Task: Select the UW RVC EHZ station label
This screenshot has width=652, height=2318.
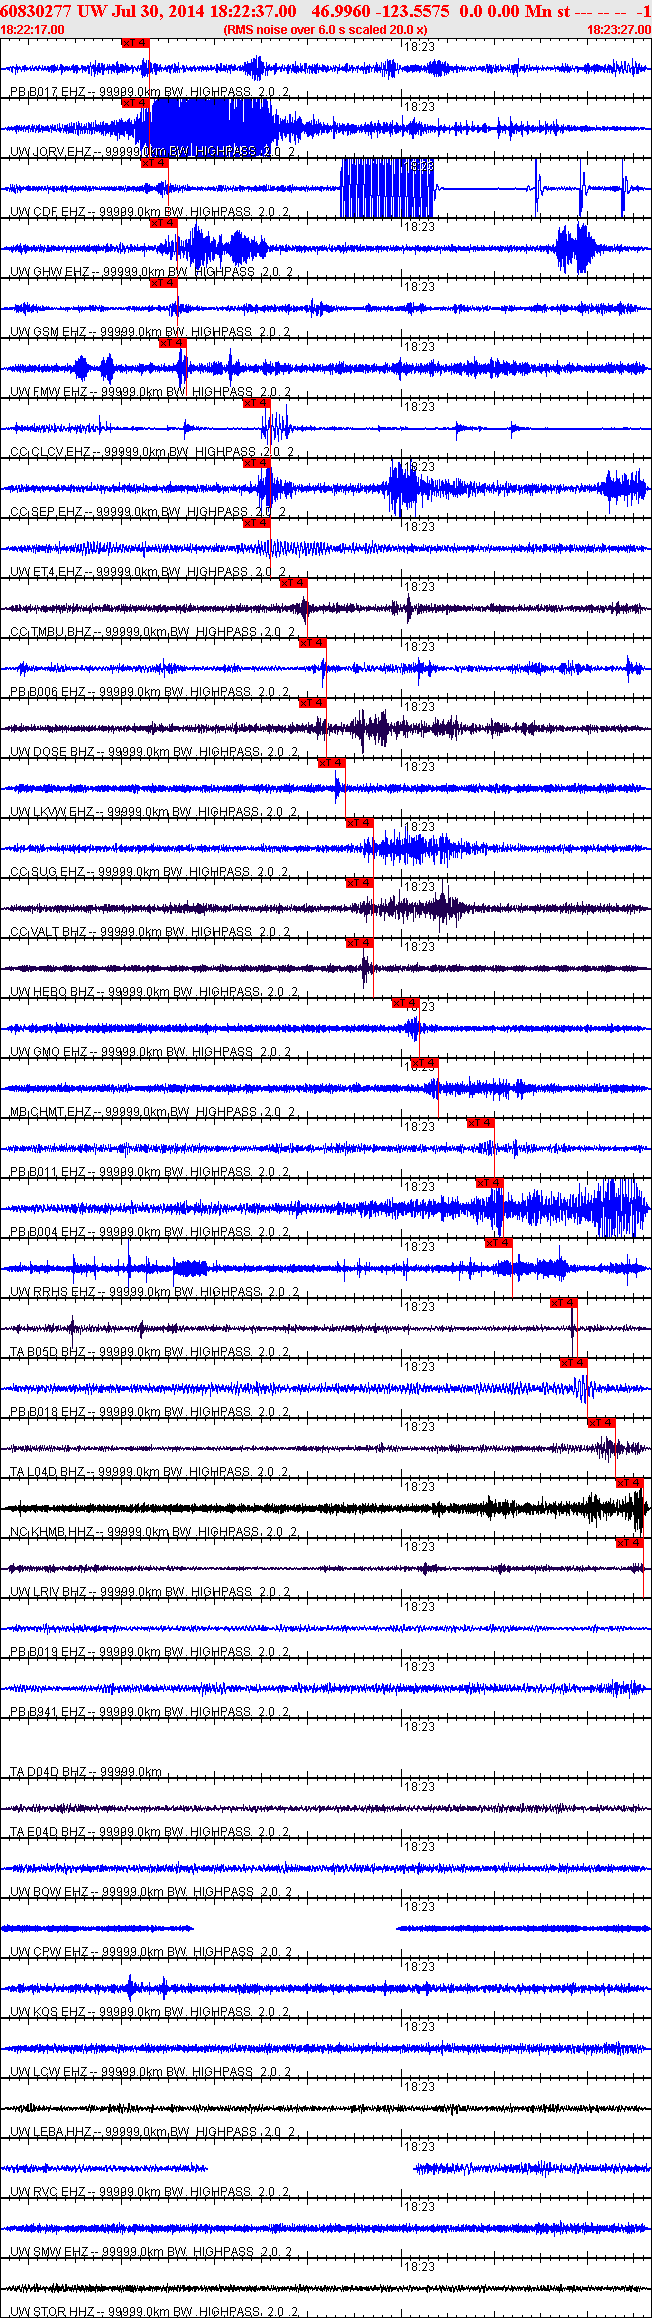Action: point(49,2191)
